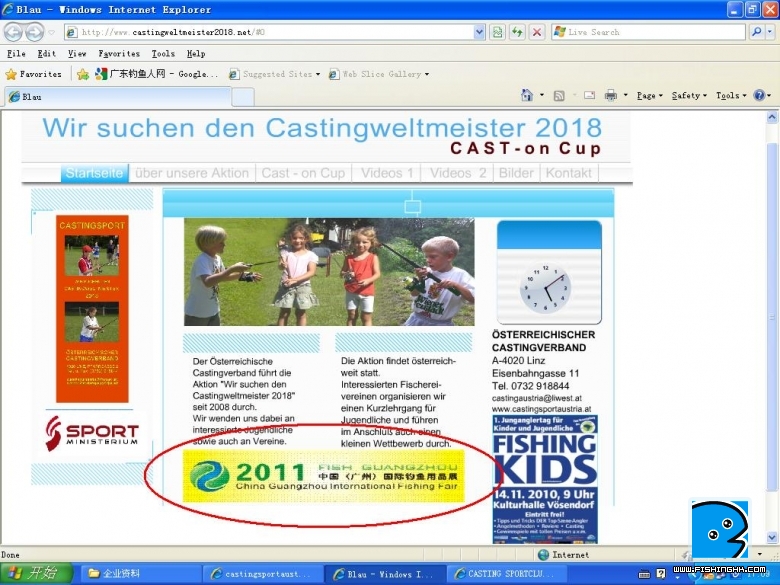Open the Bilder page
Viewport: 780px width, 585px height.
click(x=516, y=173)
